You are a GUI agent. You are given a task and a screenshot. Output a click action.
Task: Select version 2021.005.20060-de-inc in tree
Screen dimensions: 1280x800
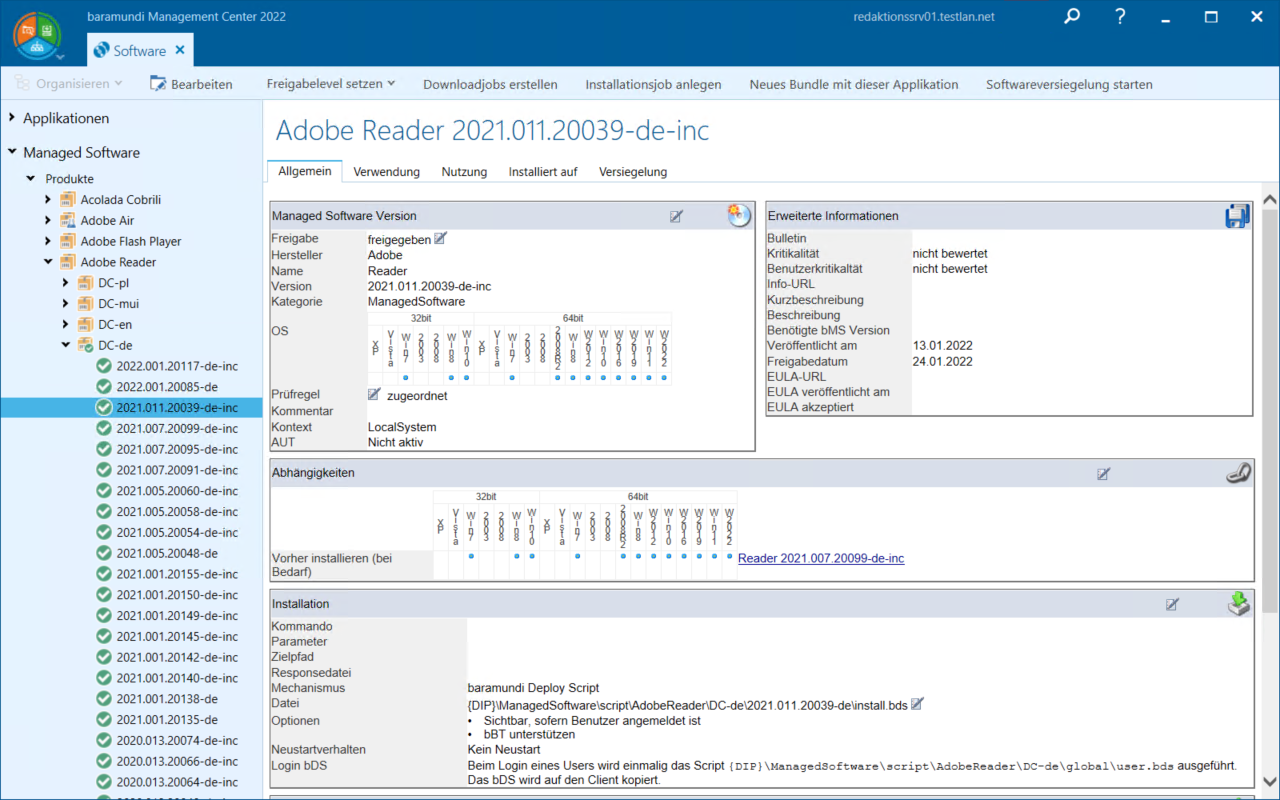(177, 491)
